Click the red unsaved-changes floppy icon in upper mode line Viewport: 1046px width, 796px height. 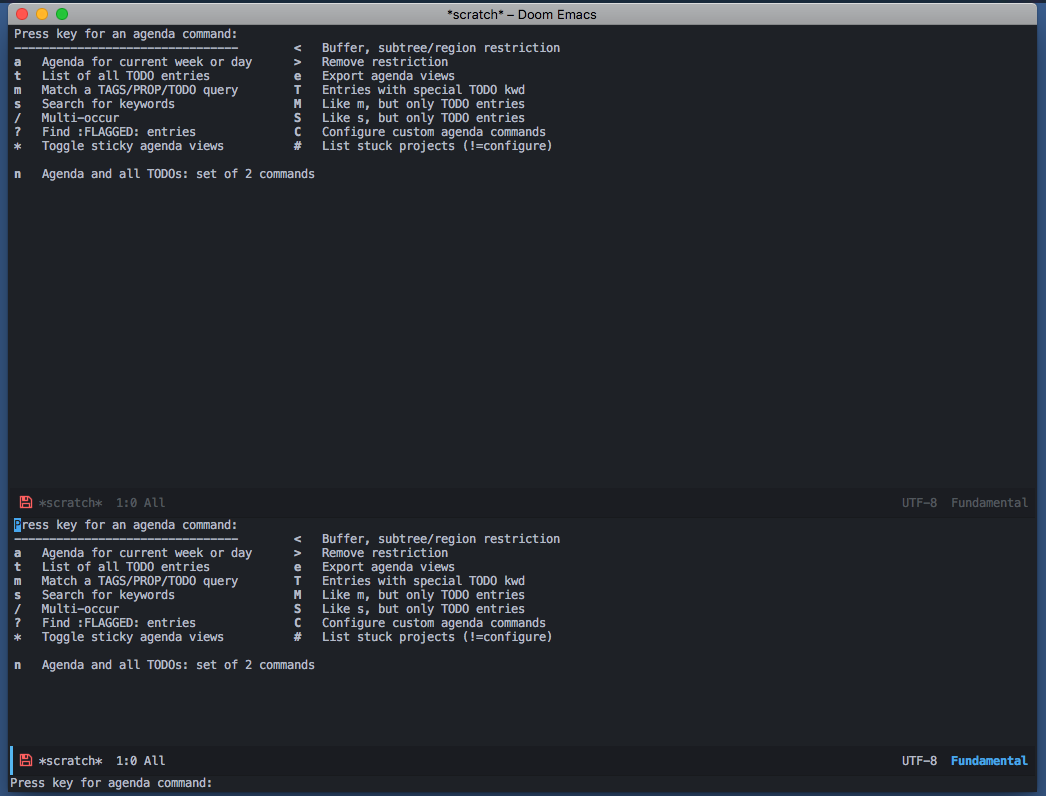pos(24,502)
